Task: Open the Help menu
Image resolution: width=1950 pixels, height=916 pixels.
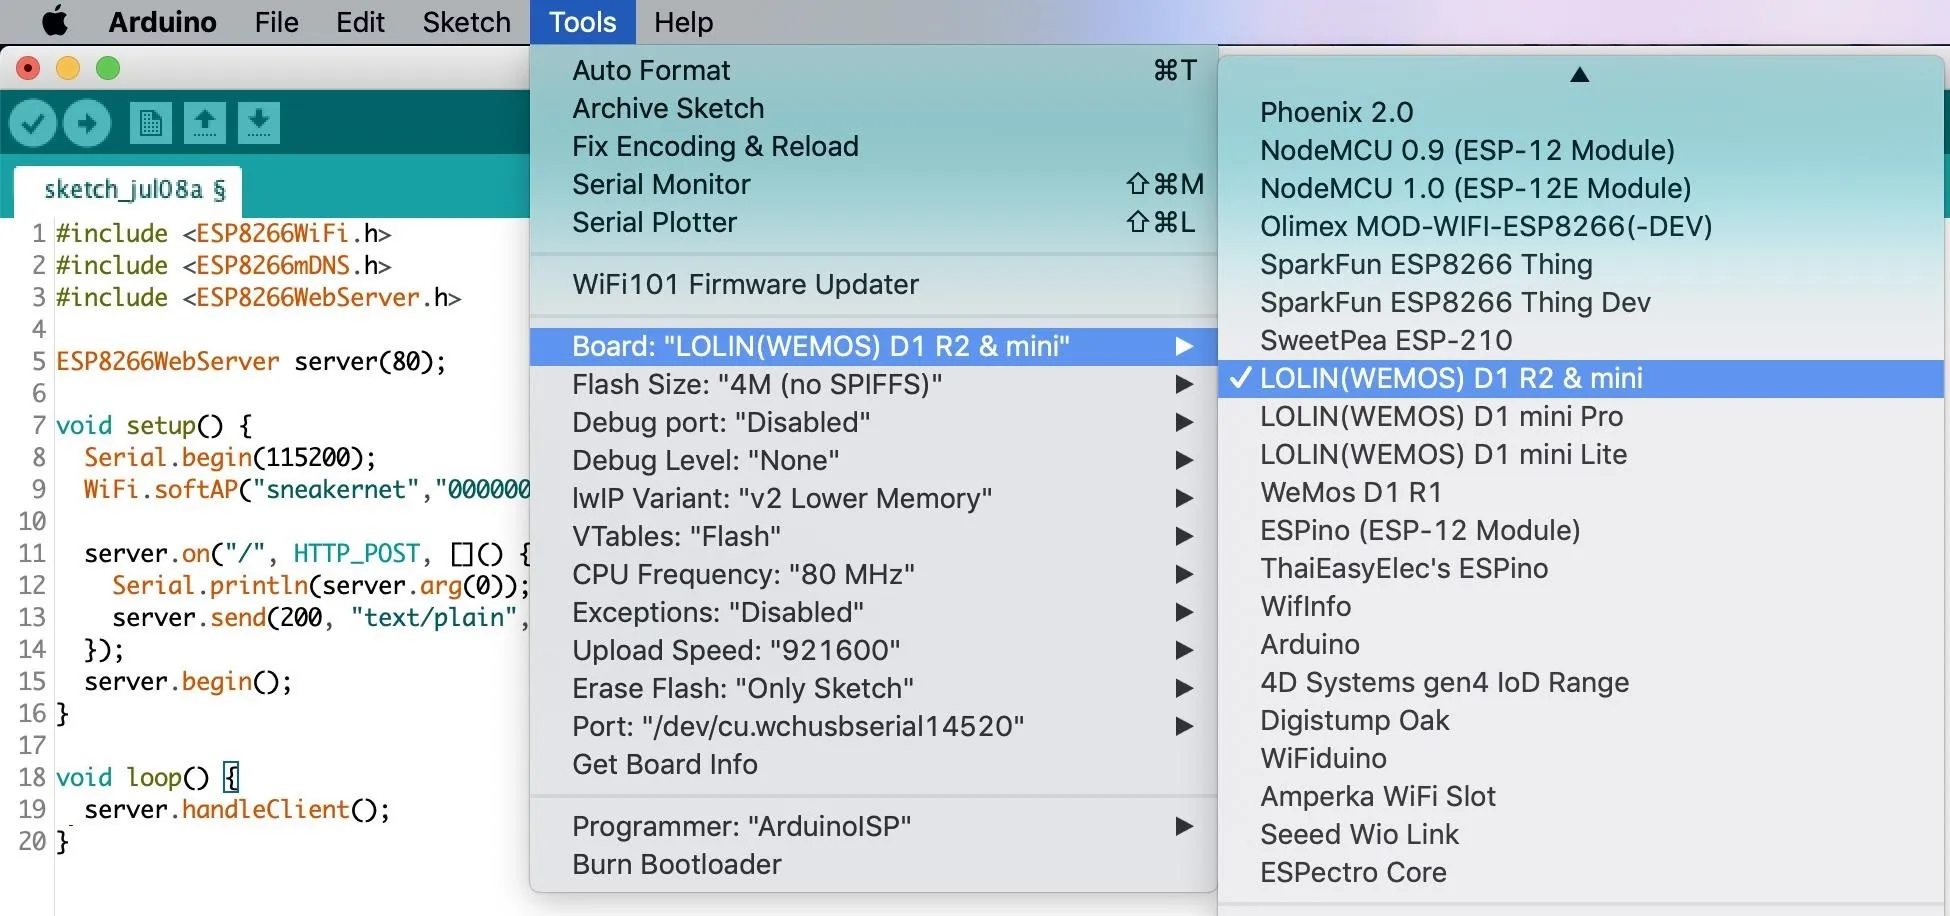Action: pos(684,22)
